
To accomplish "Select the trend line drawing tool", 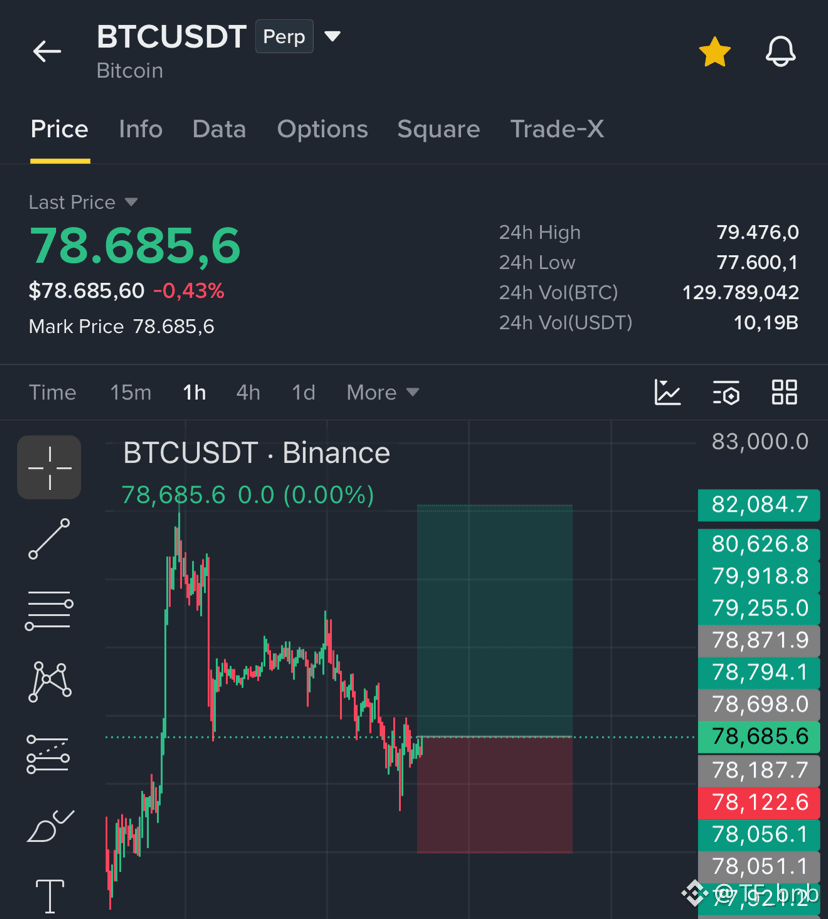I will (x=49, y=539).
